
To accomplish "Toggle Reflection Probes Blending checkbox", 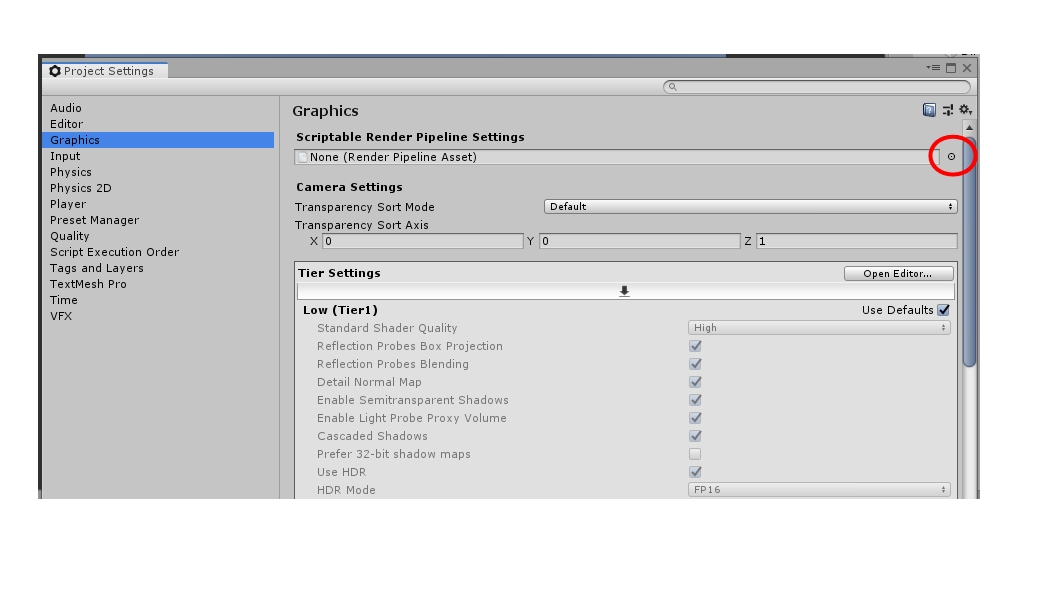I will point(695,364).
